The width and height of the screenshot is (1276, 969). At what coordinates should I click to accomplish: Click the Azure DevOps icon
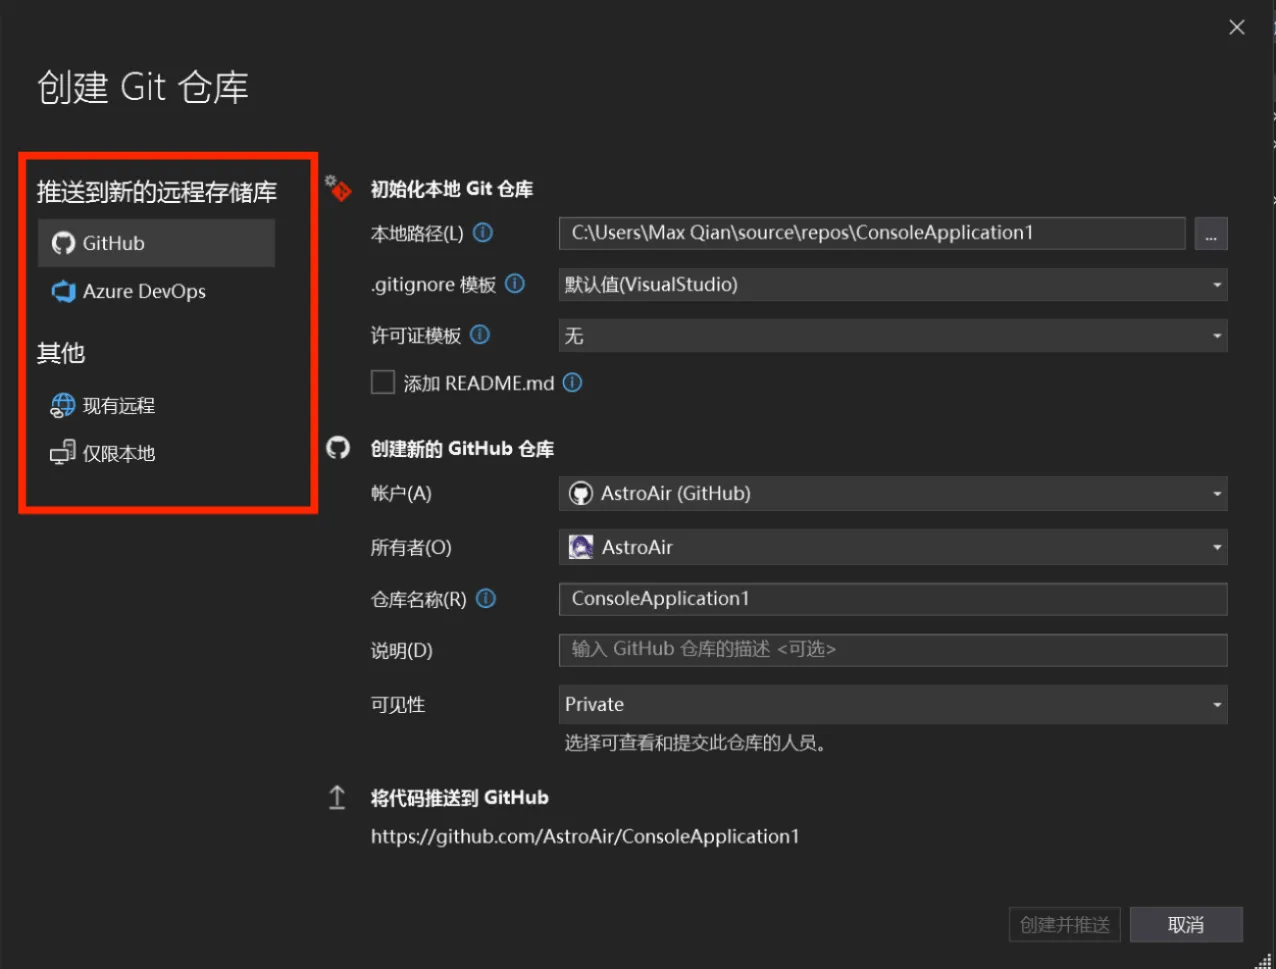[x=63, y=292]
